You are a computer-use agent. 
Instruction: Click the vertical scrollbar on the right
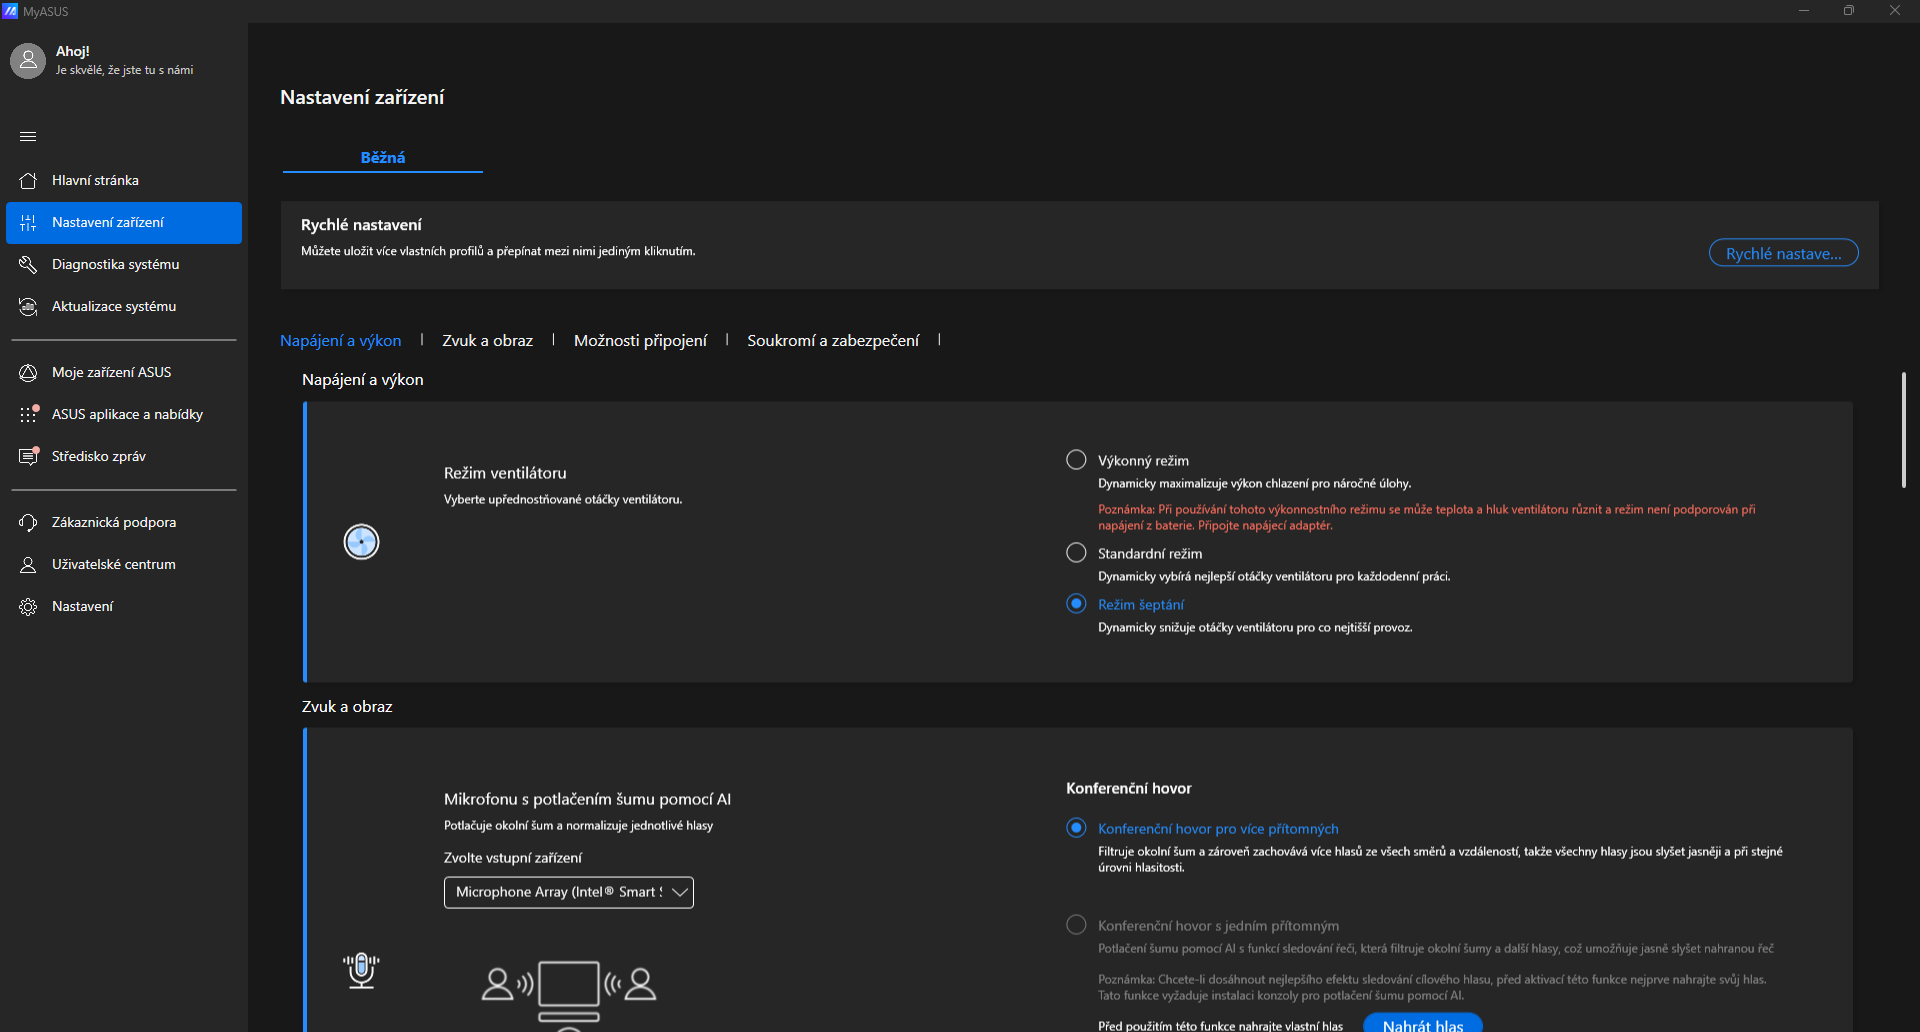[1903, 430]
